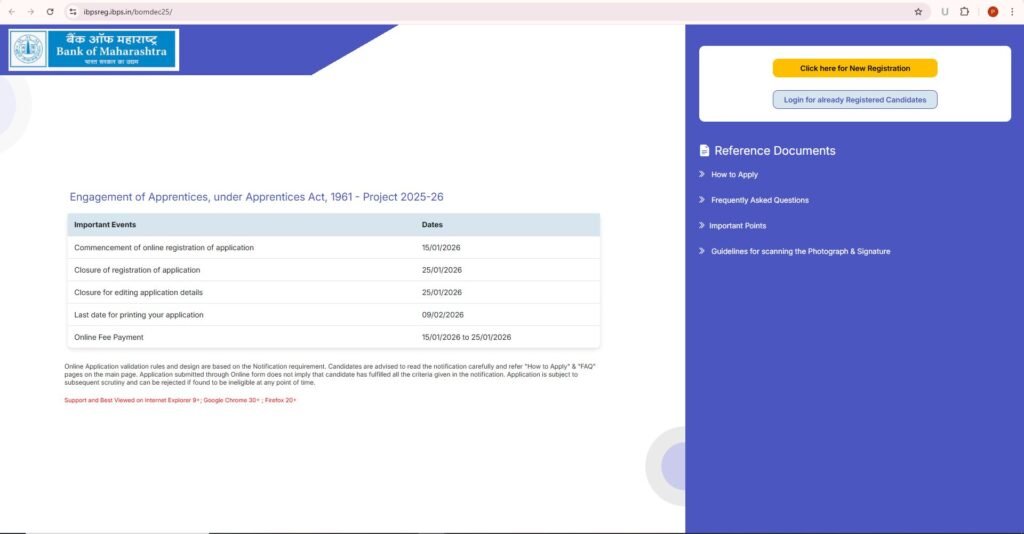The width and height of the screenshot is (1024, 534).
Task: Open the Chrome three-dot menu
Action: point(1013,11)
